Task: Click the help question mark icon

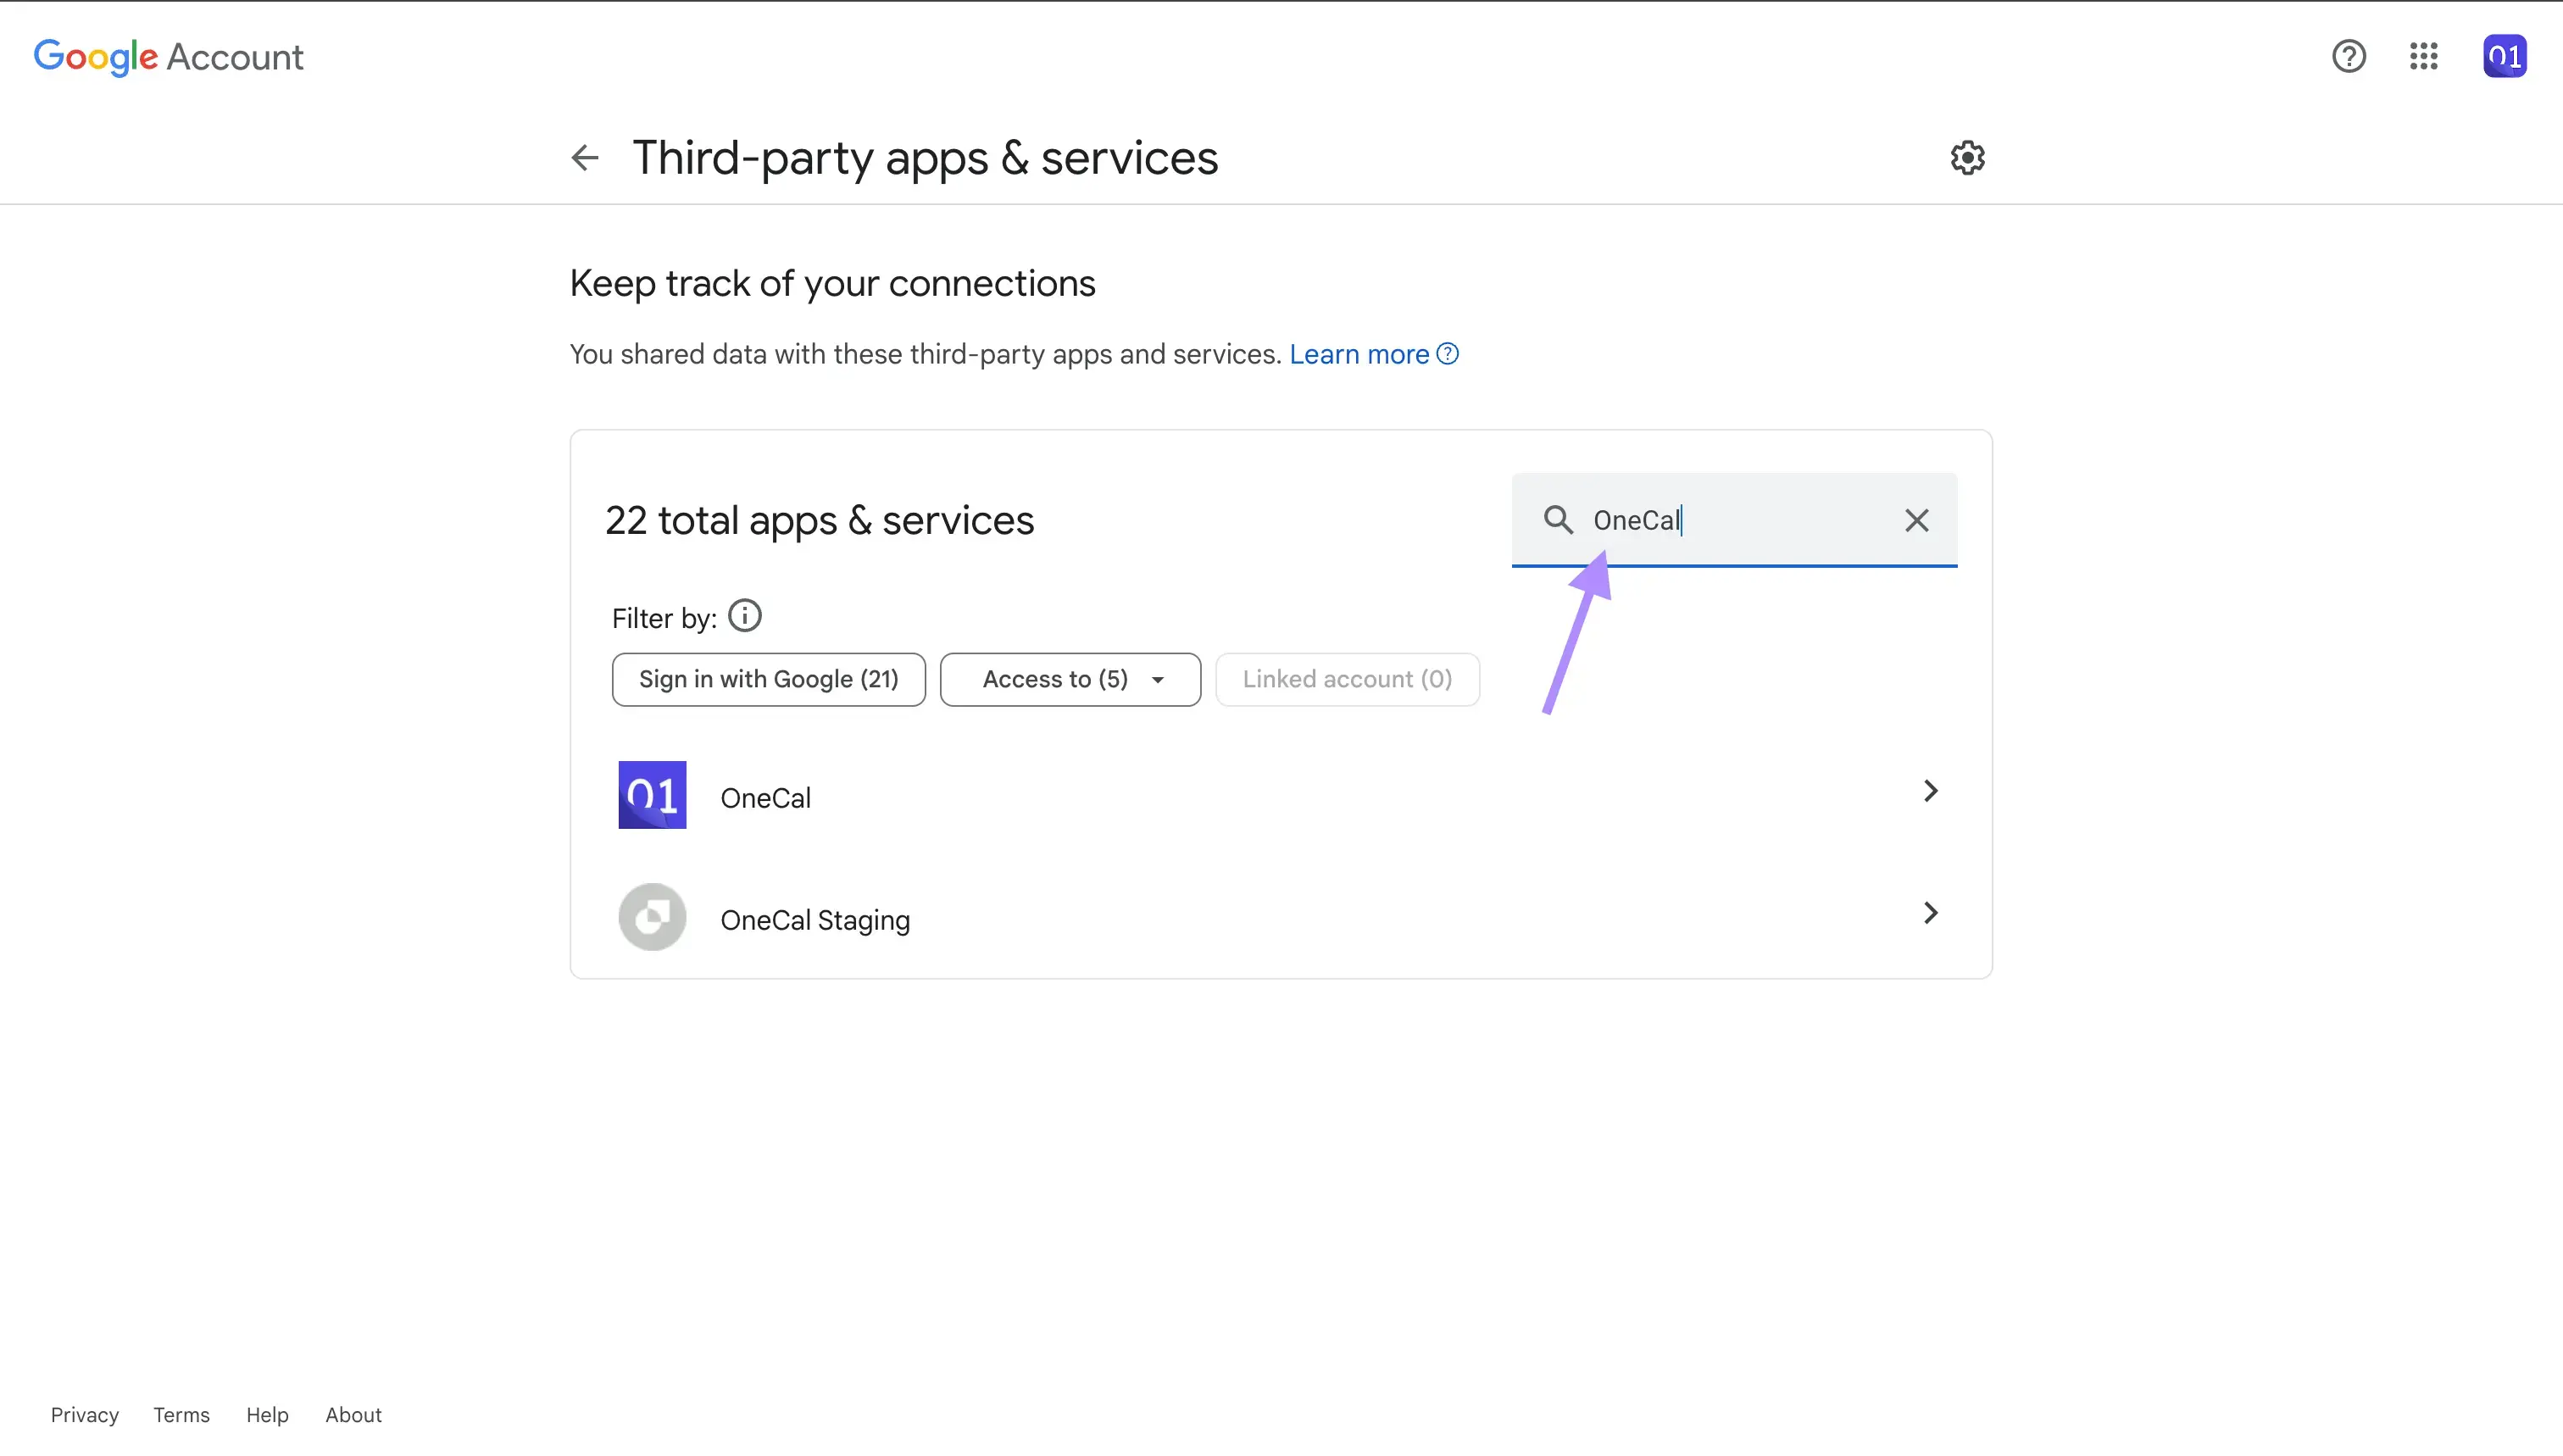Action: [2349, 56]
